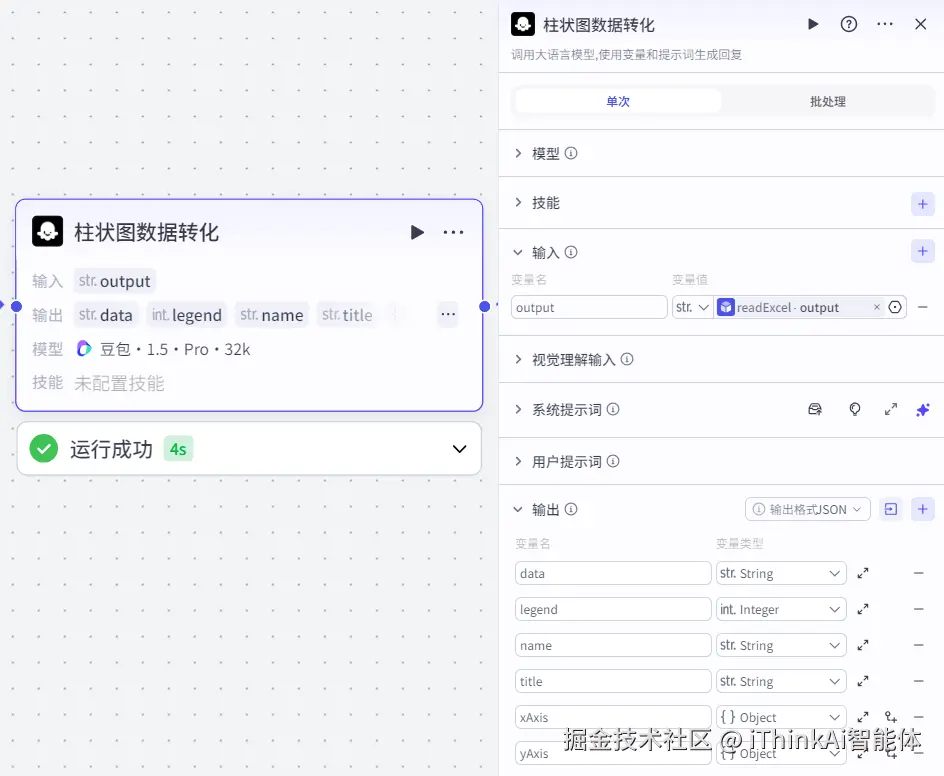This screenshot has width=944, height=776.
Task: Click the AI generate sparkle icon for system prompt
Action: pyautogui.click(x=922, y=409)
